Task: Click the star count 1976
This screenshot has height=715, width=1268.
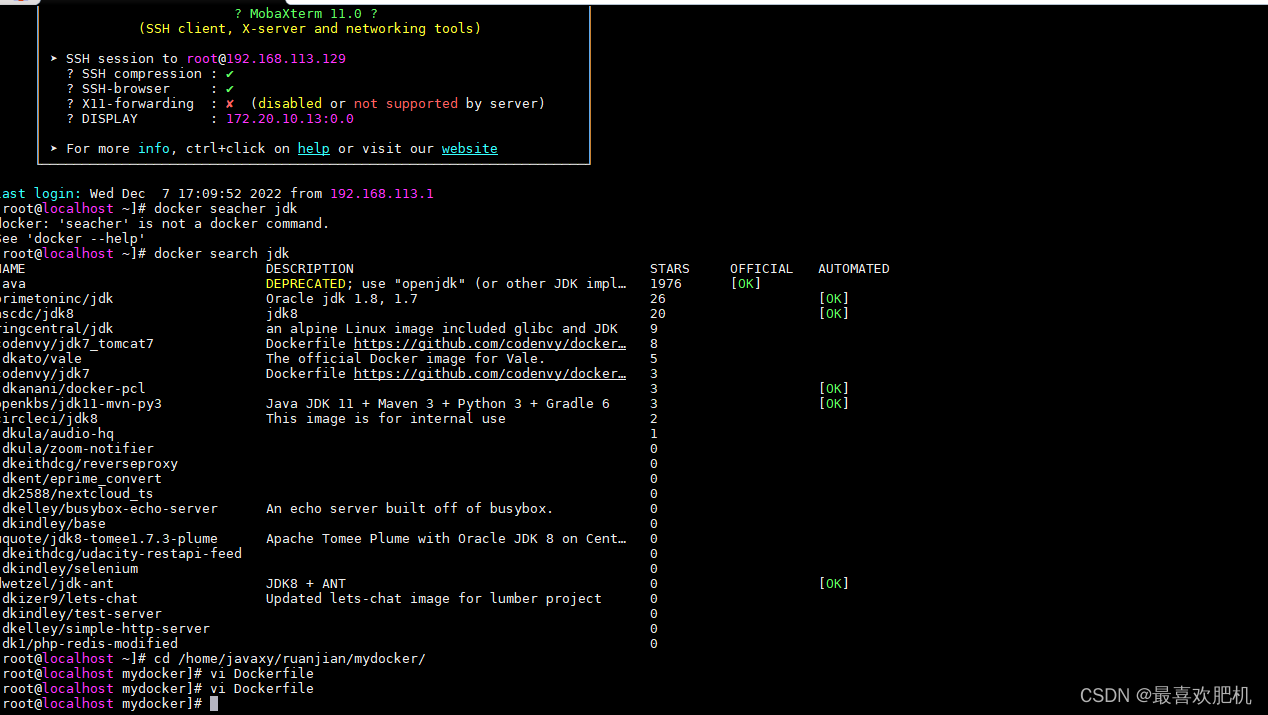Action: coord(666,283)
